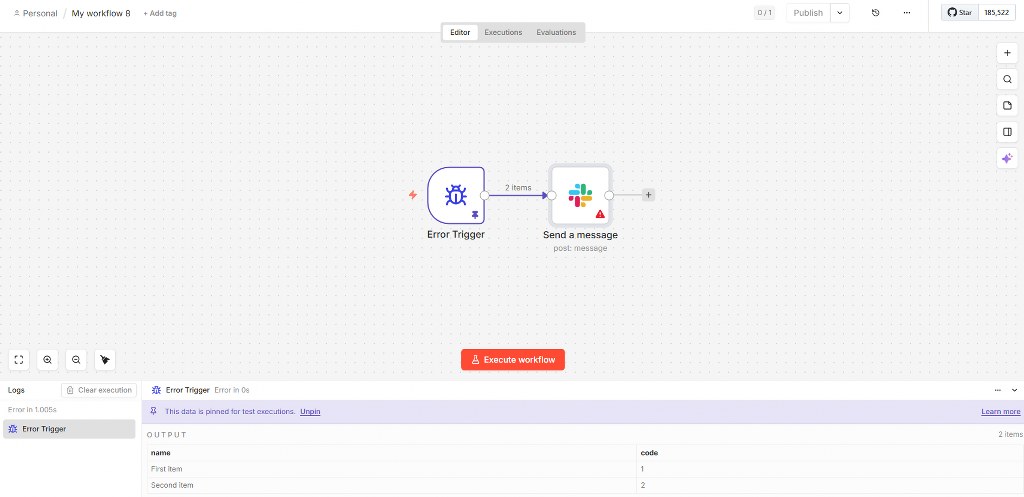
Task: Open logs panel three-dots options
Action: pos(998,390)
